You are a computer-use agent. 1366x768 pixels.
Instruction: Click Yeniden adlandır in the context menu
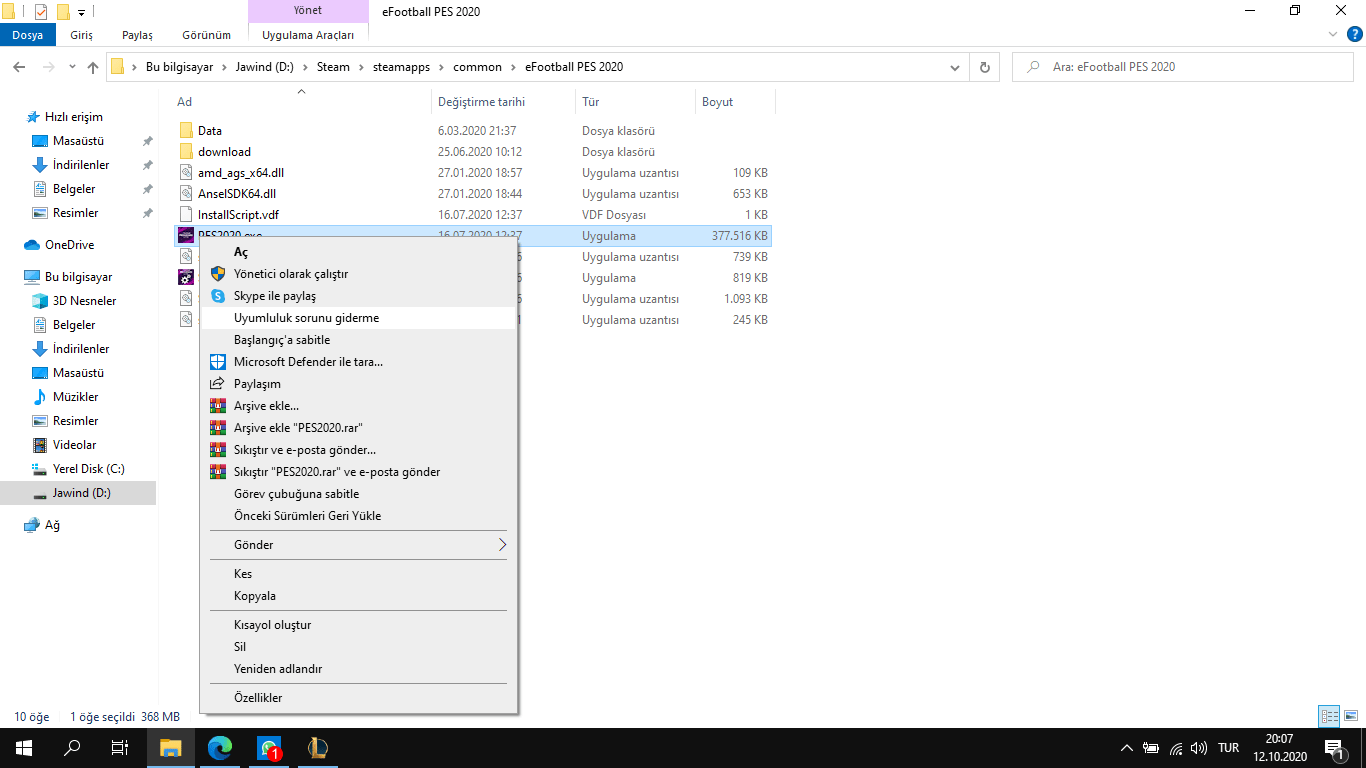point(358,669)
